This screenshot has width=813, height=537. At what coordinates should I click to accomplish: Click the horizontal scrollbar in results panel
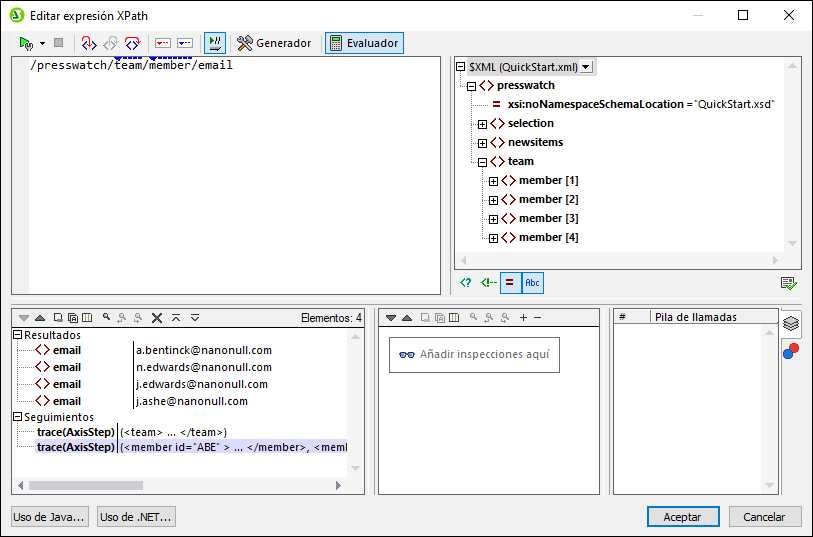(x=100, y=486)
